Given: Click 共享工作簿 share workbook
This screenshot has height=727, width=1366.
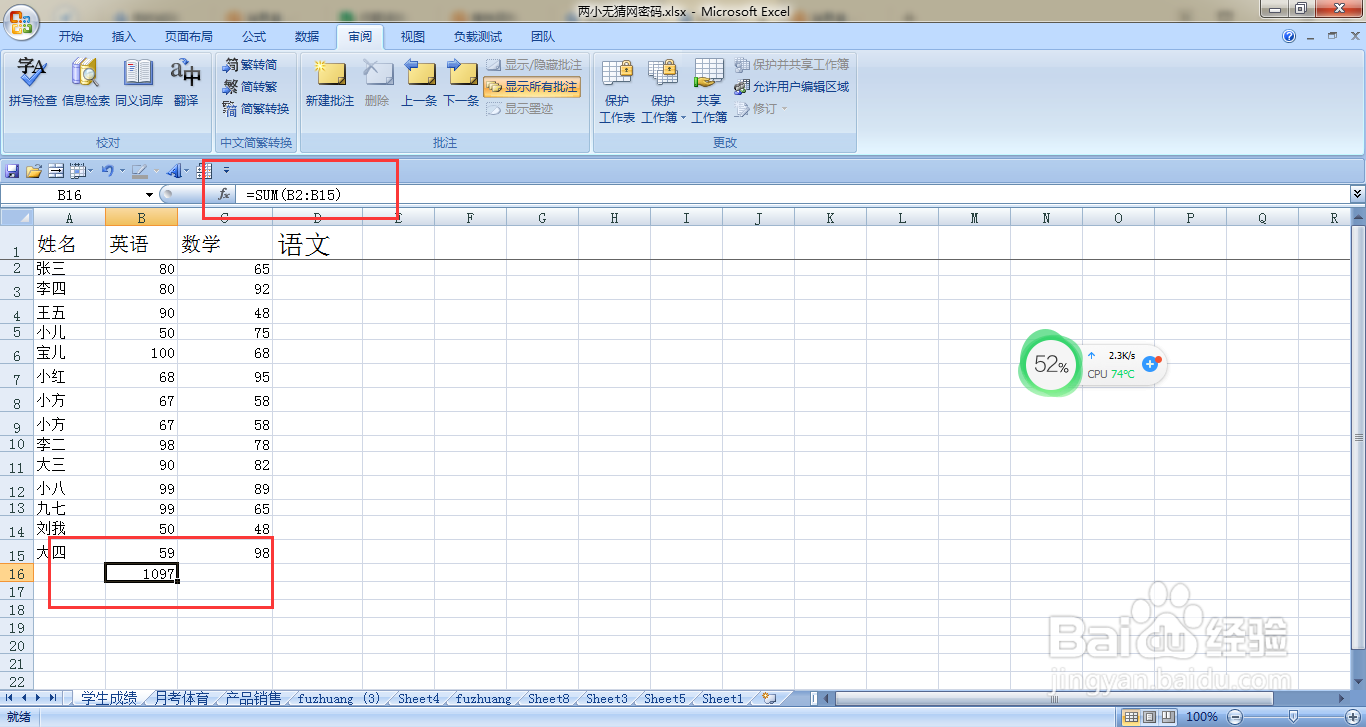Looking at the screenshot, I should pyautogui.click(x=709, y=90).
